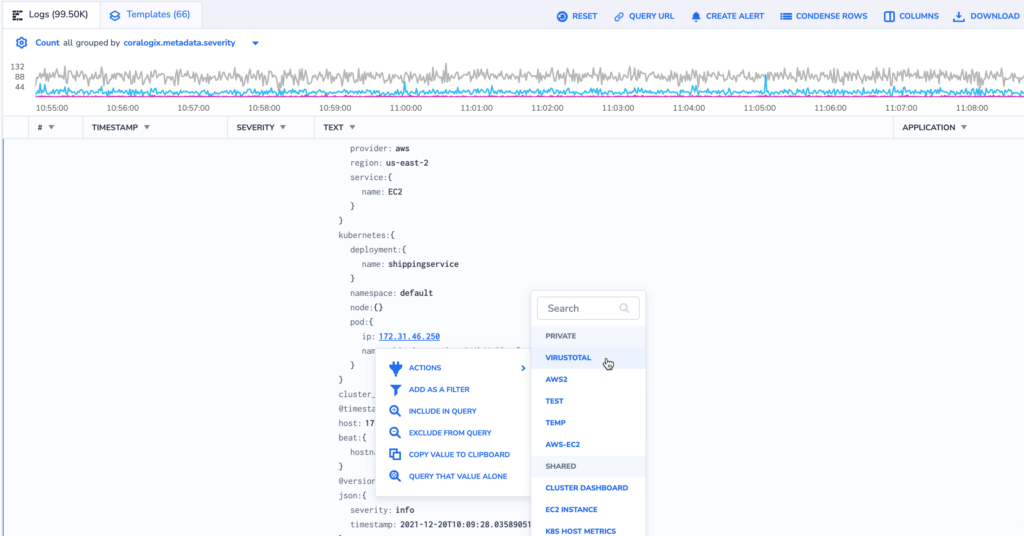
Task: Click the Exclude from Query magnifier icon
Action: (x=395, y=433)
